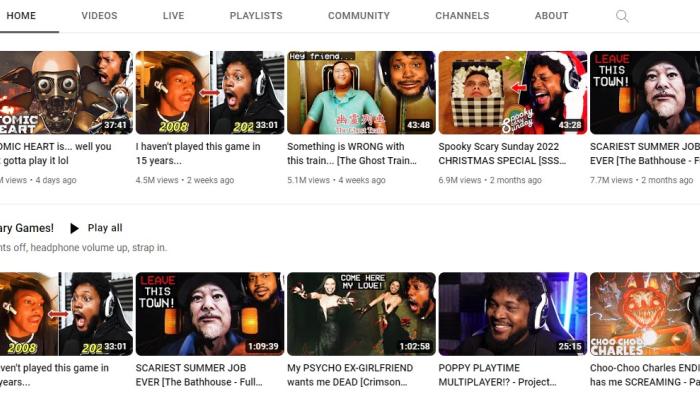Image resolution: width=700 pixels, height=394 pixels.
Task: Open title 'Spooky Scary Sunday 2022 CHRISTMAS SPECIAL'
Action: point(502,153)
